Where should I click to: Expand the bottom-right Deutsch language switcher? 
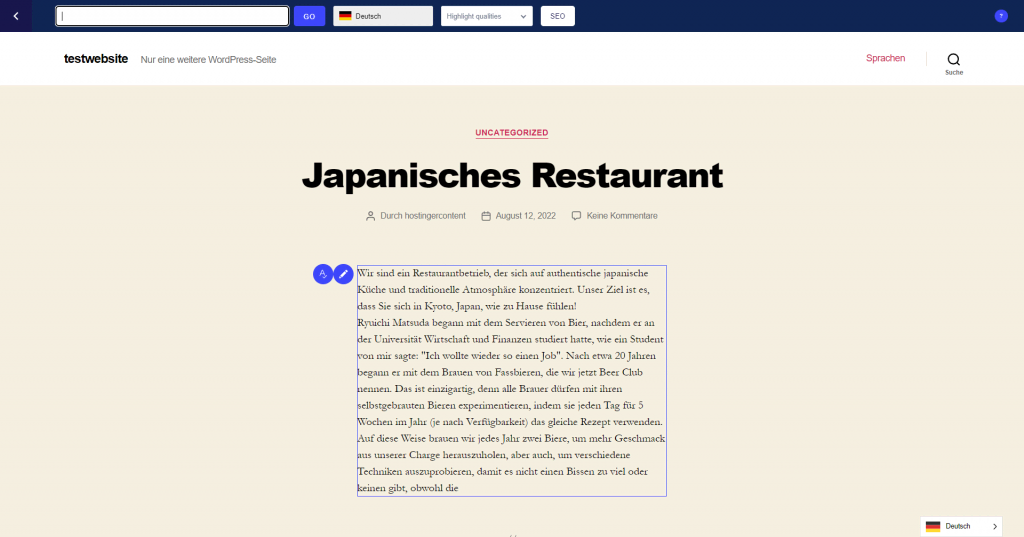tap(961, 526)
